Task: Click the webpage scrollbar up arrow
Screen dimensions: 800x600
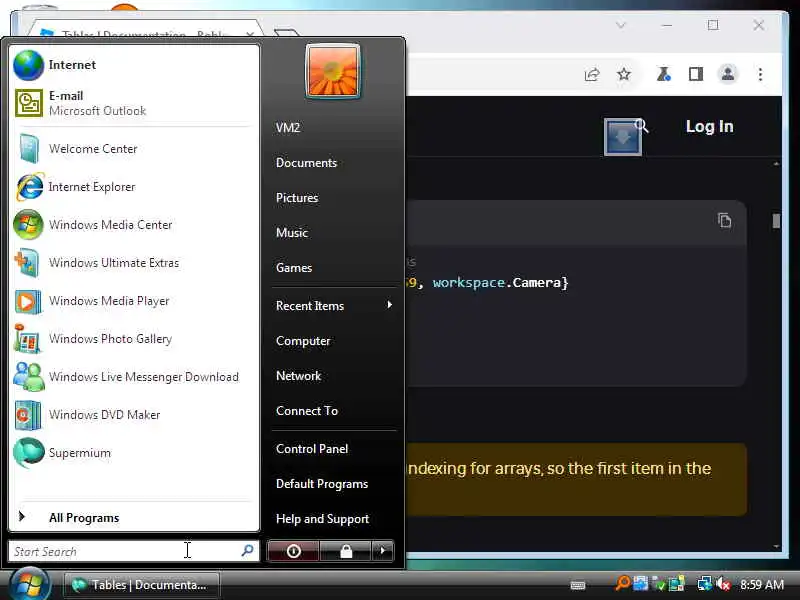Action: 776,164
